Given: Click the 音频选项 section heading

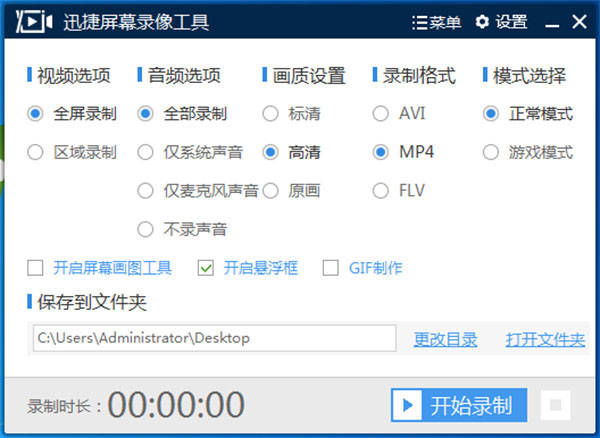Looking at the screenshot, I should [184, 75].
